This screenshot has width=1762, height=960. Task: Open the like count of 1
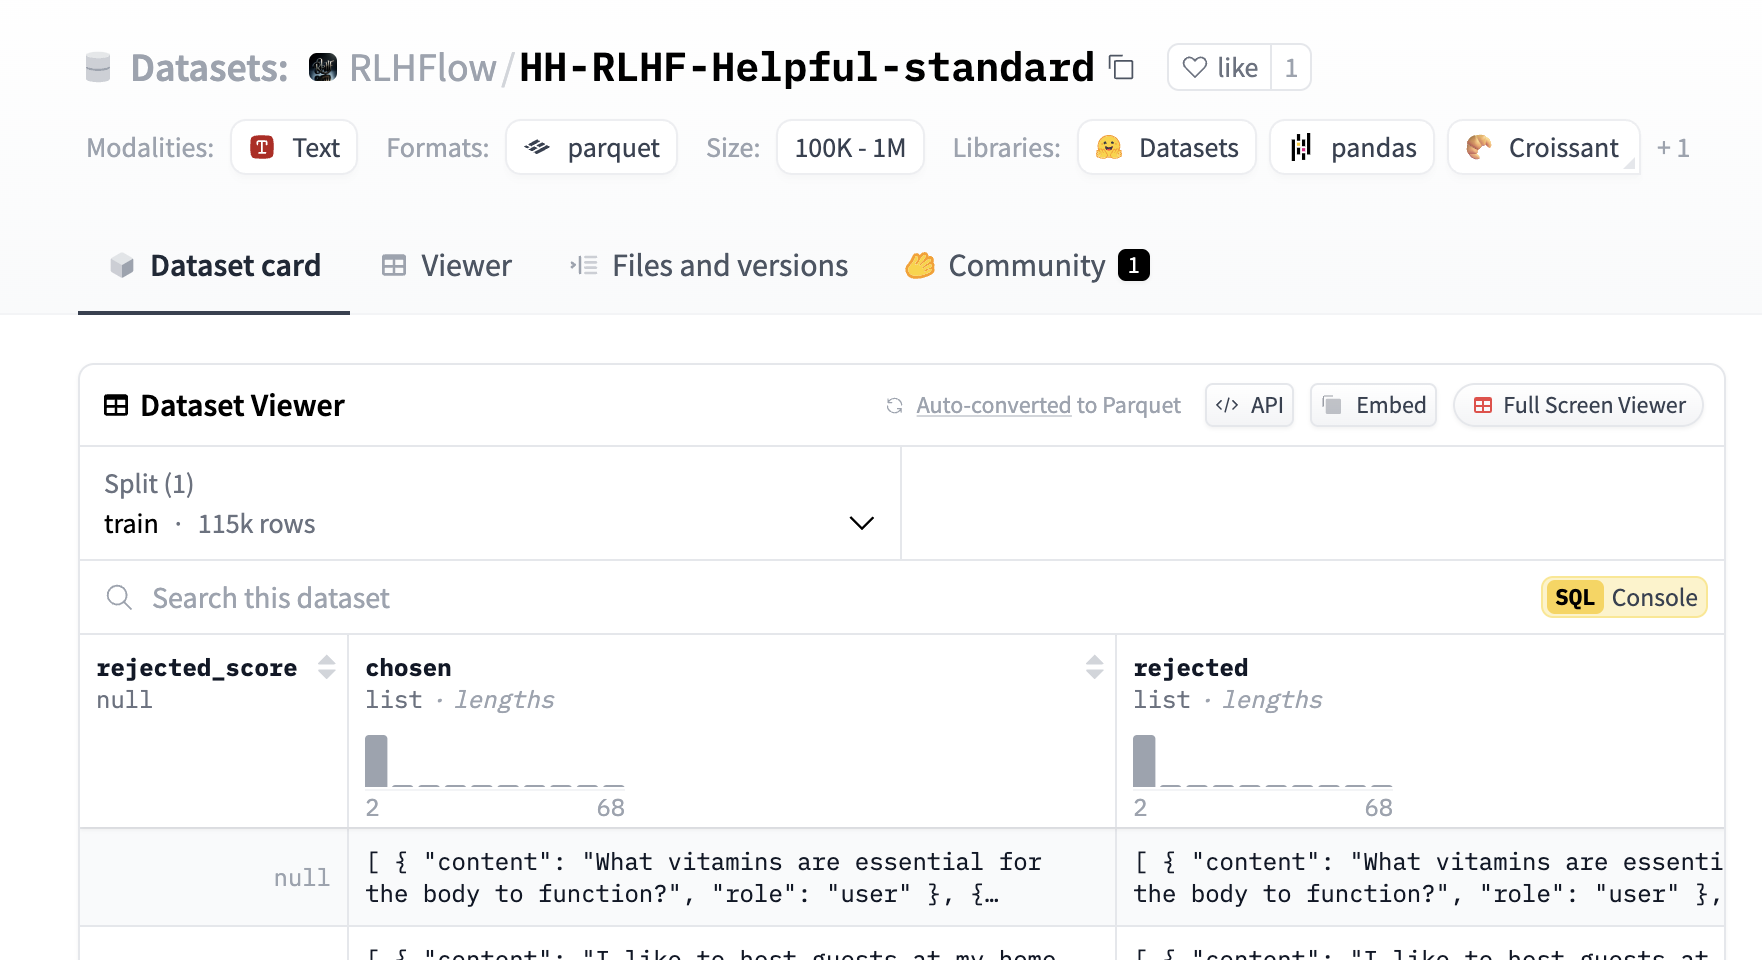[x=1291, y=67]
